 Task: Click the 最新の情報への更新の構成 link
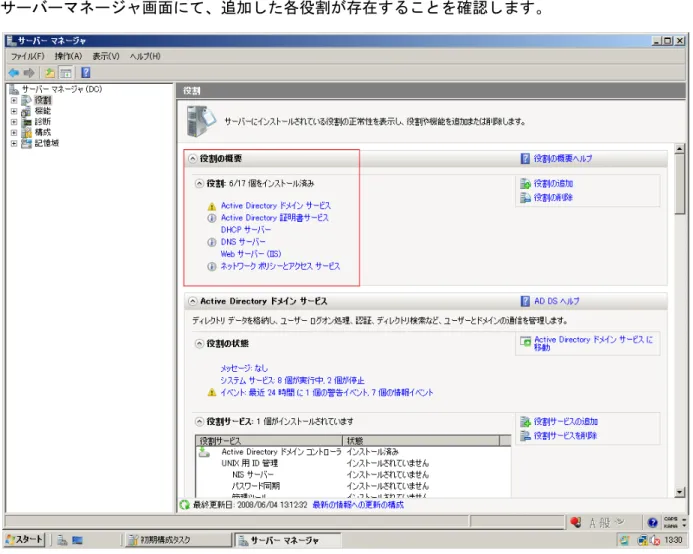pos(358,505)
